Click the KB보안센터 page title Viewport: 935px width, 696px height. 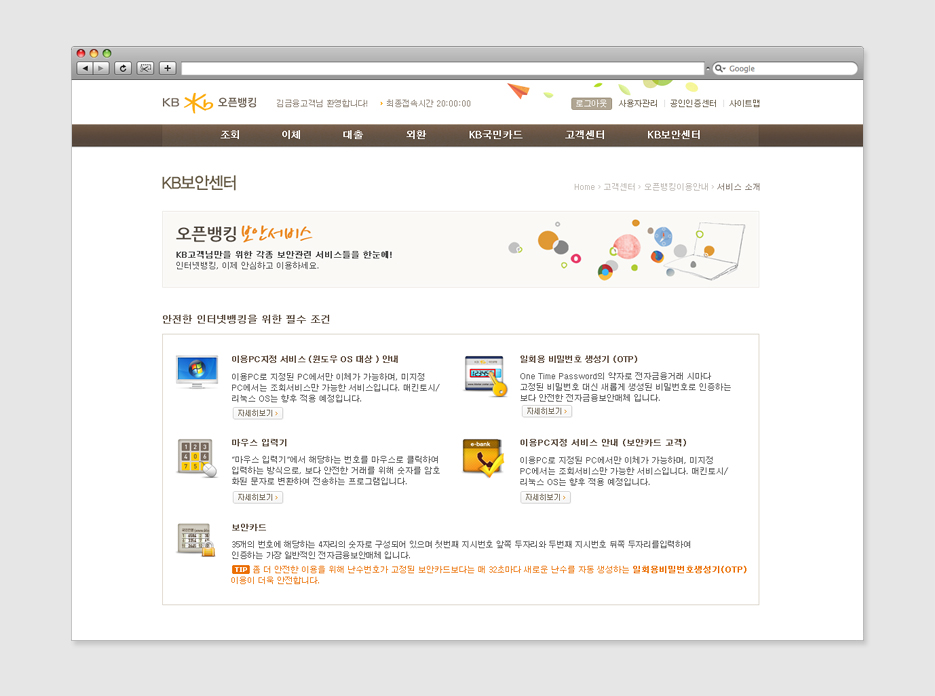[x=199, y=182]
